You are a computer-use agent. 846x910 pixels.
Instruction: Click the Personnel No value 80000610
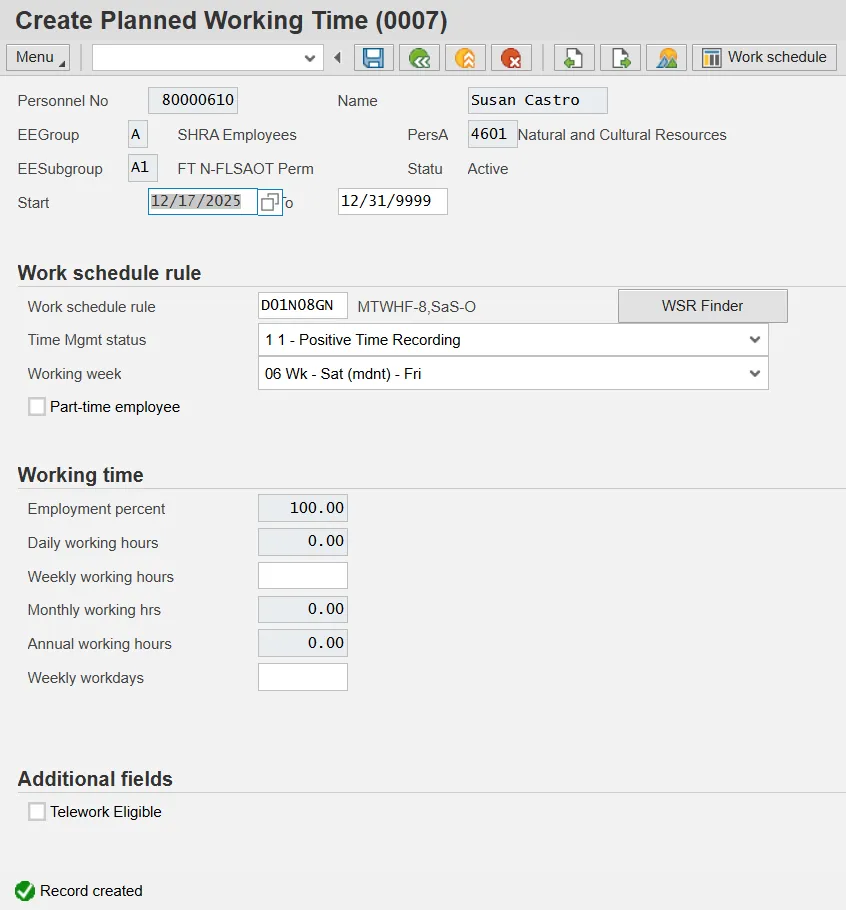pos(193,100)
